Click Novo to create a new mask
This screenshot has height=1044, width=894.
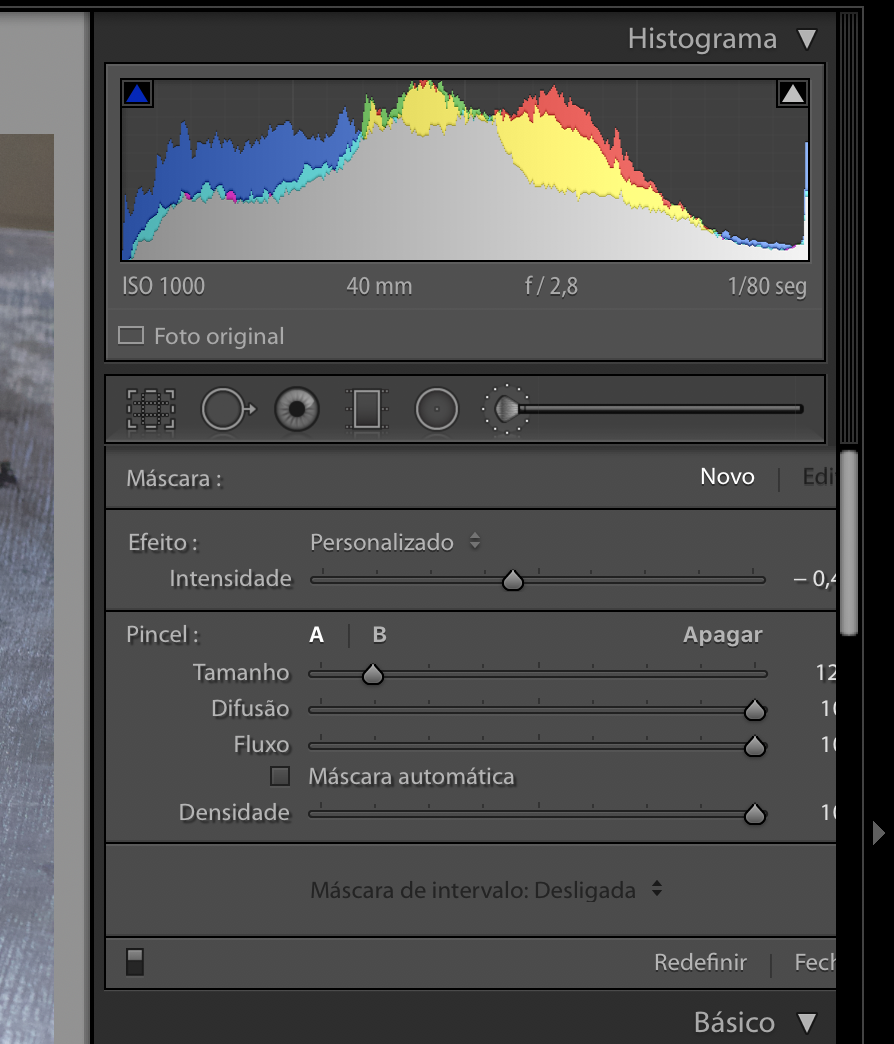(727, 477)
